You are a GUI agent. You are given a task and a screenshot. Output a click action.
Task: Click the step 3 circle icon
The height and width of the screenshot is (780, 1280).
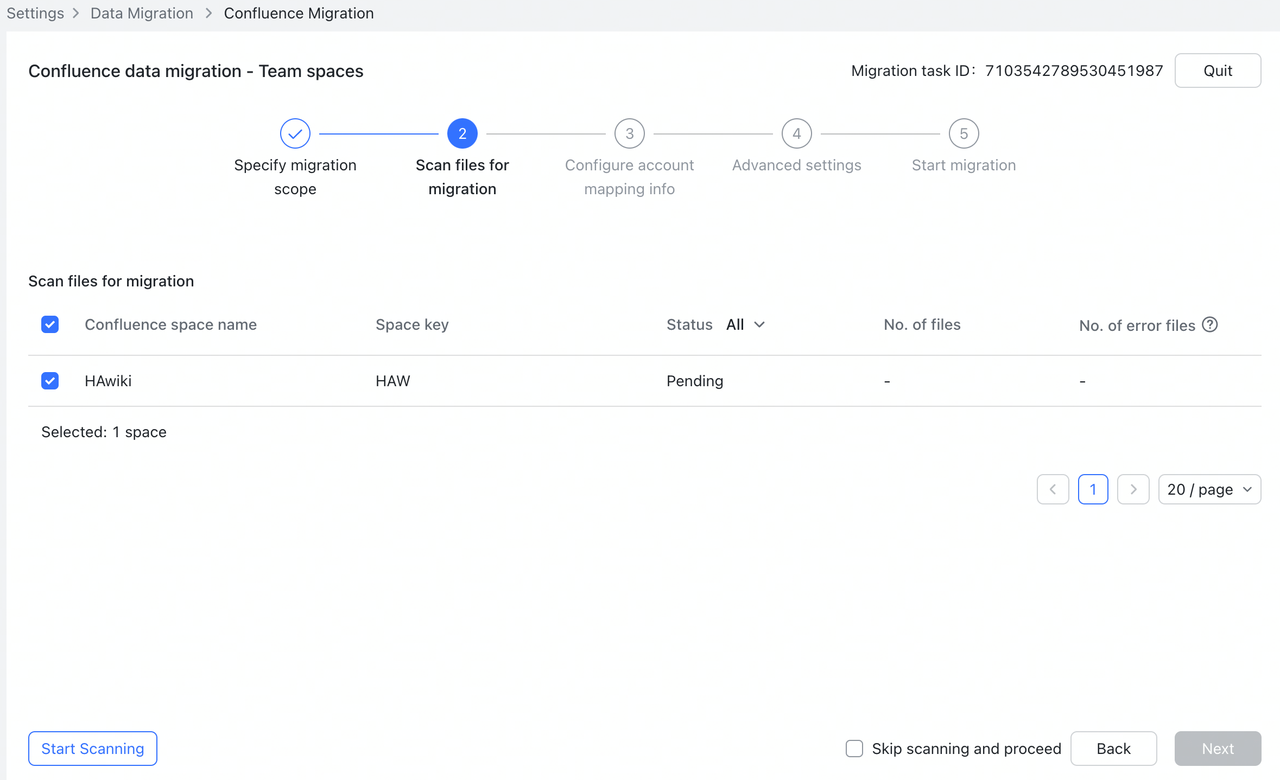point(629,133)
